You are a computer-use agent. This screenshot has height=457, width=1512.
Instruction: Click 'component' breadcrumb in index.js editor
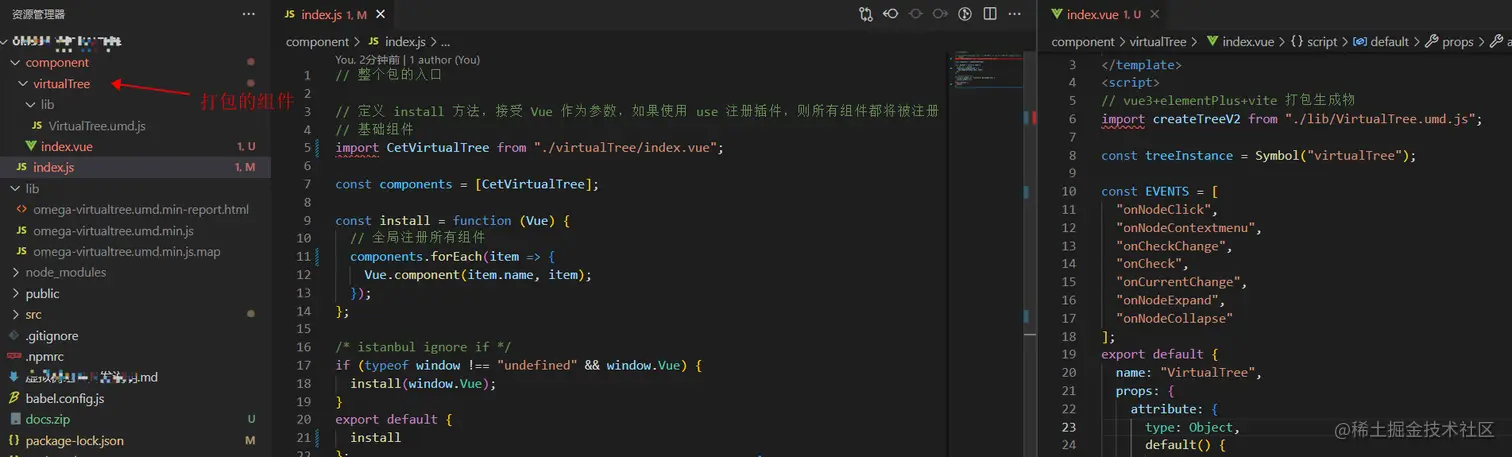click(317, 42)
